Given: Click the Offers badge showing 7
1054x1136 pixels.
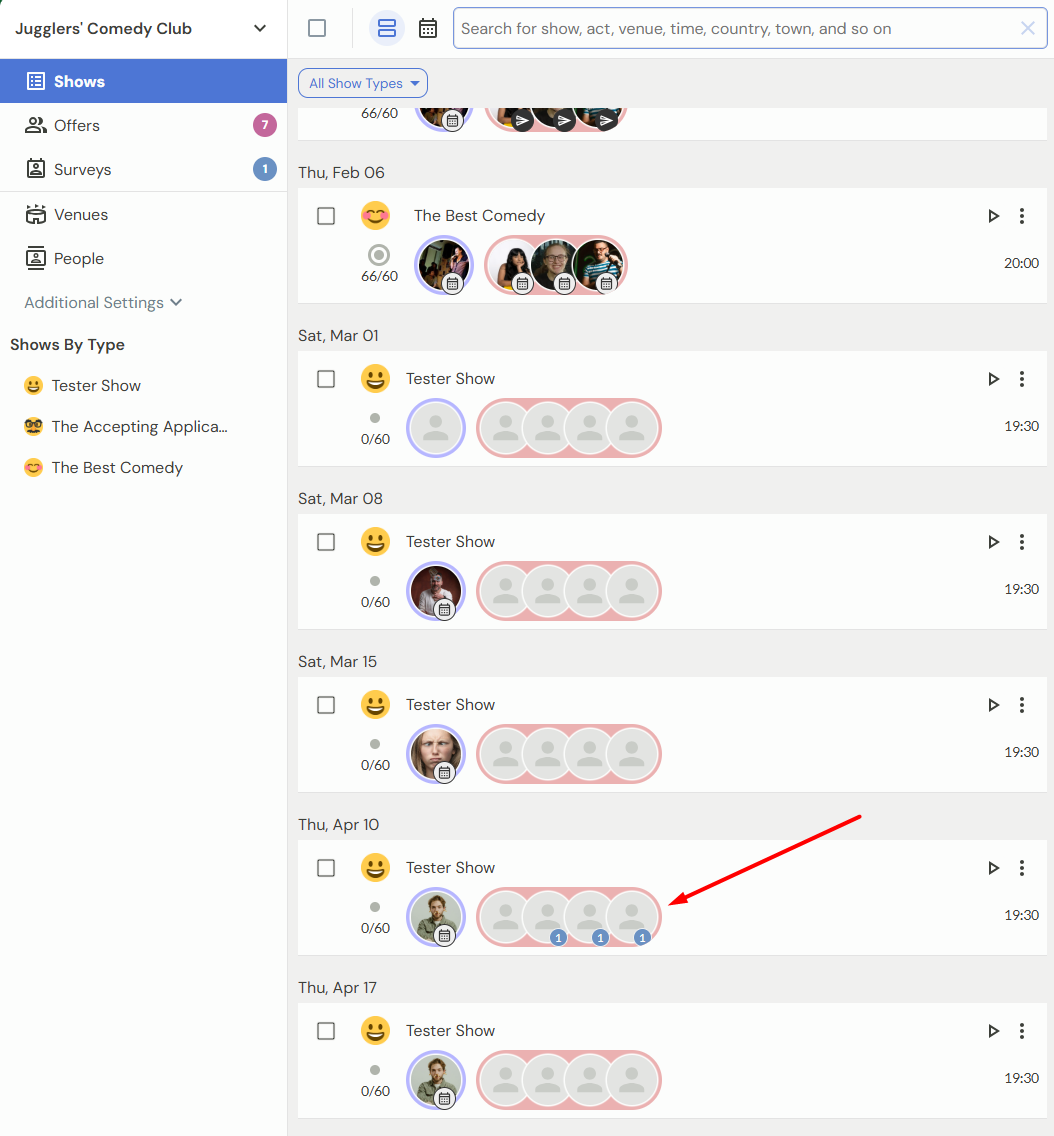Looking at the screenshot, I should (264, 125).
